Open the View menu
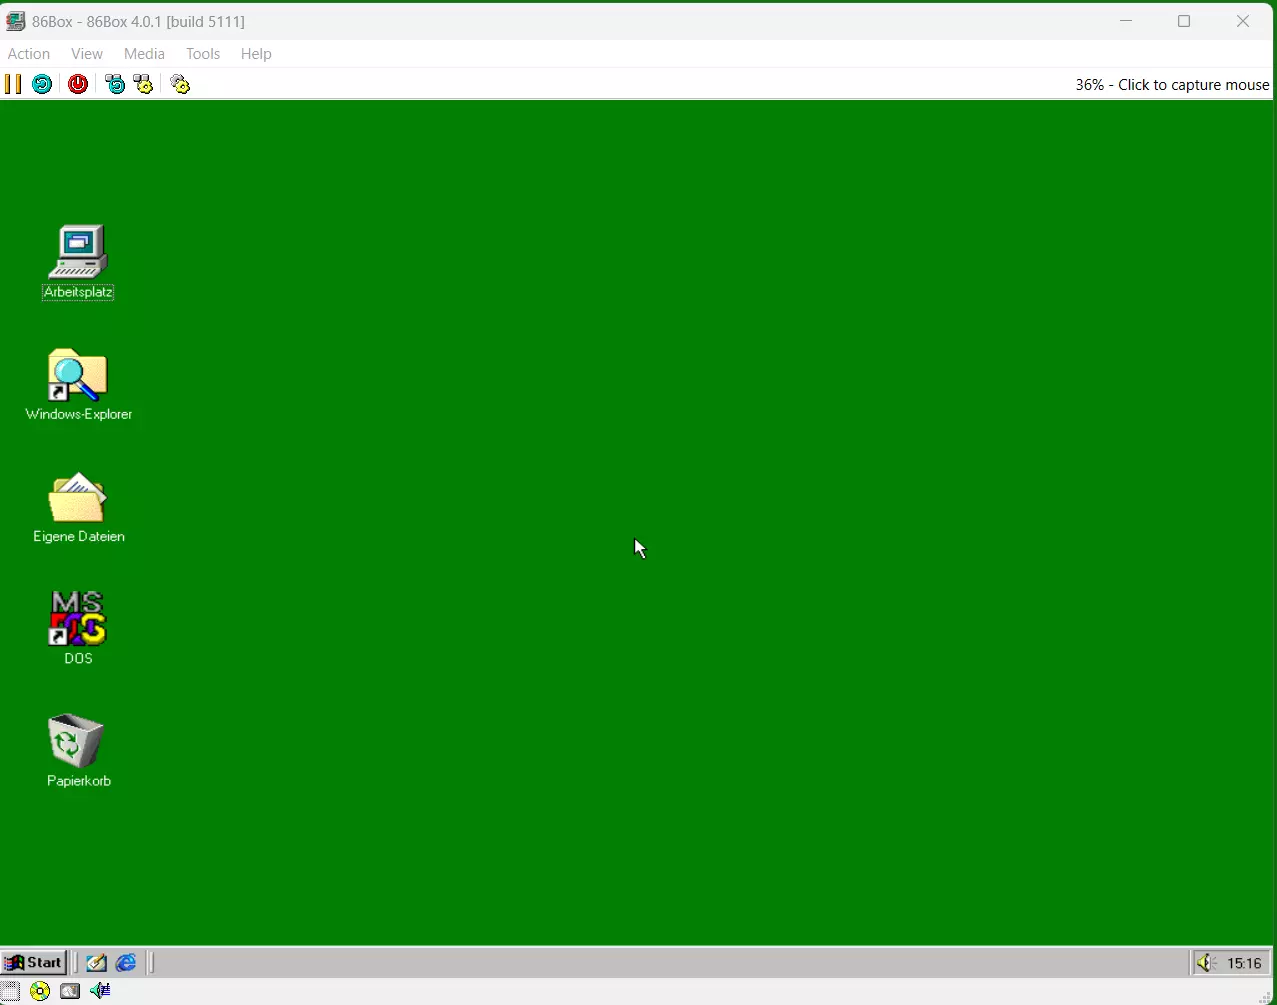 (x=87, y=54)
